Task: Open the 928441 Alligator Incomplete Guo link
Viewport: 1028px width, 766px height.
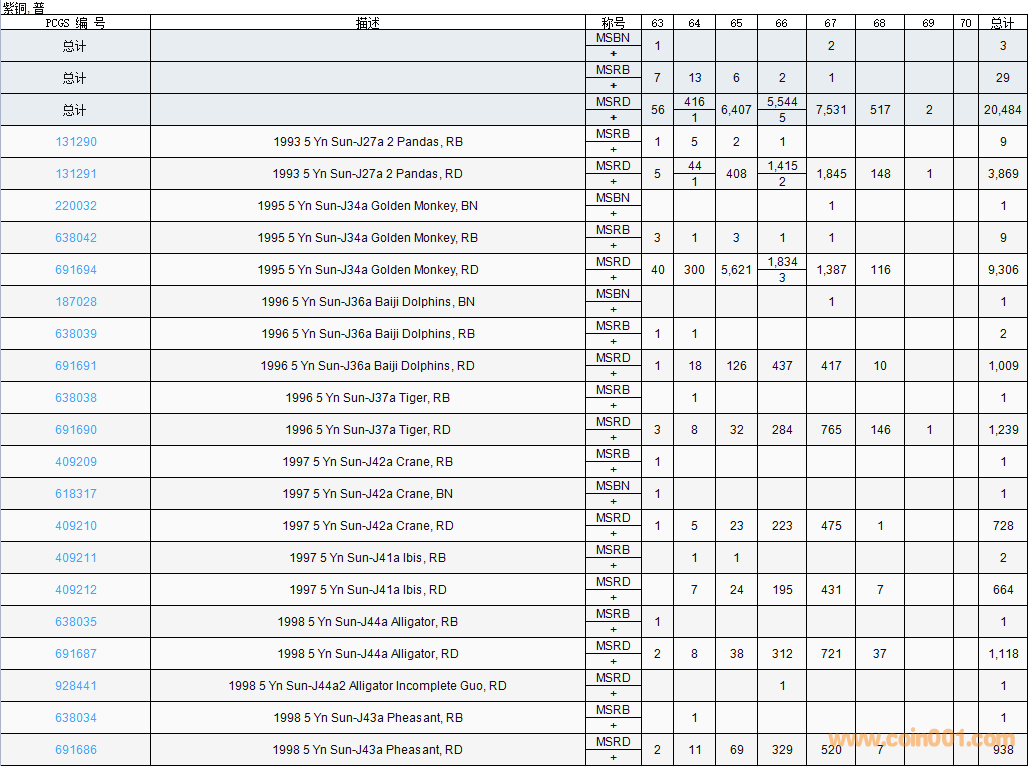Action: click(x=76, y=686)
